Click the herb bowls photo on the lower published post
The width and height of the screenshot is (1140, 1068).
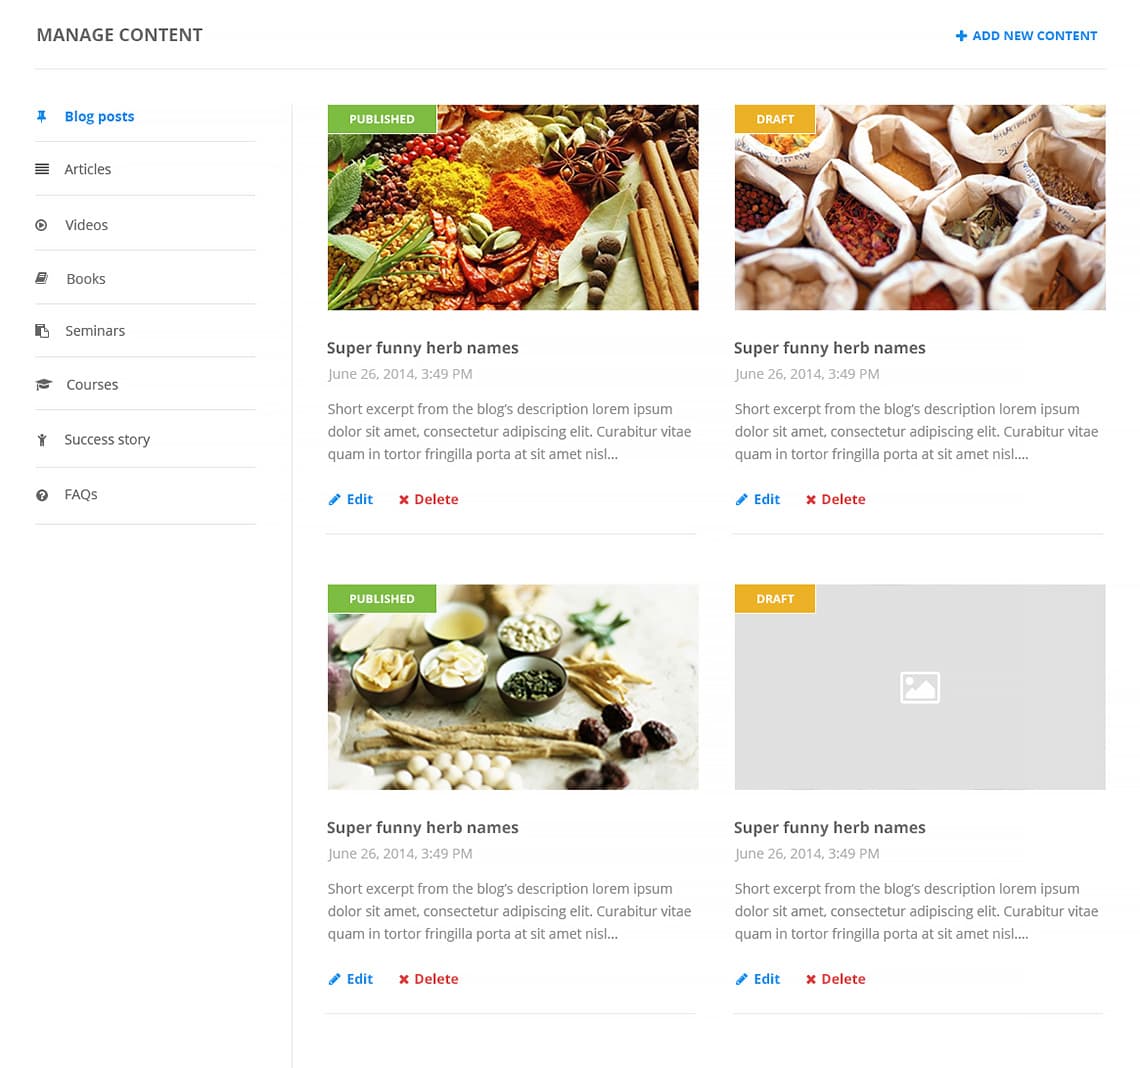pyautogui.click(x=512, y=687)
